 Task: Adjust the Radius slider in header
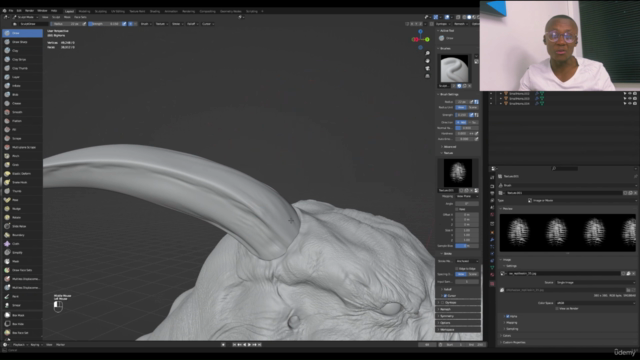click(67, 24)
